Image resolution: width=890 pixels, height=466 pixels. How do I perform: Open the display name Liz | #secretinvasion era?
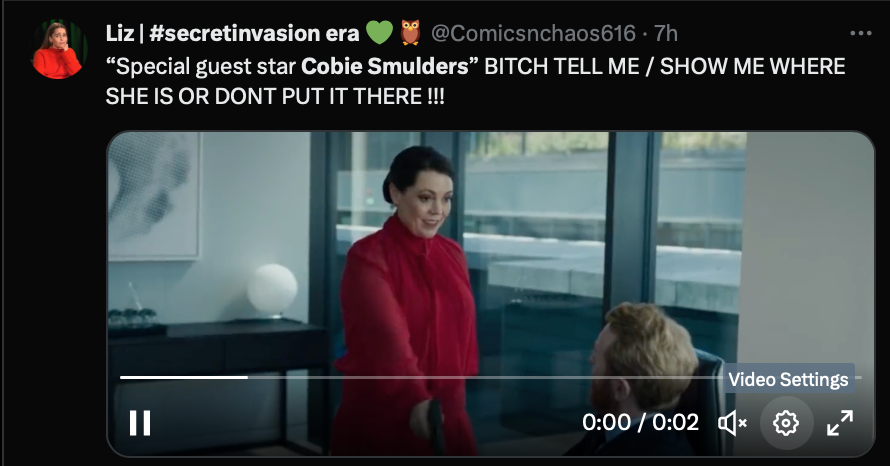232,33
